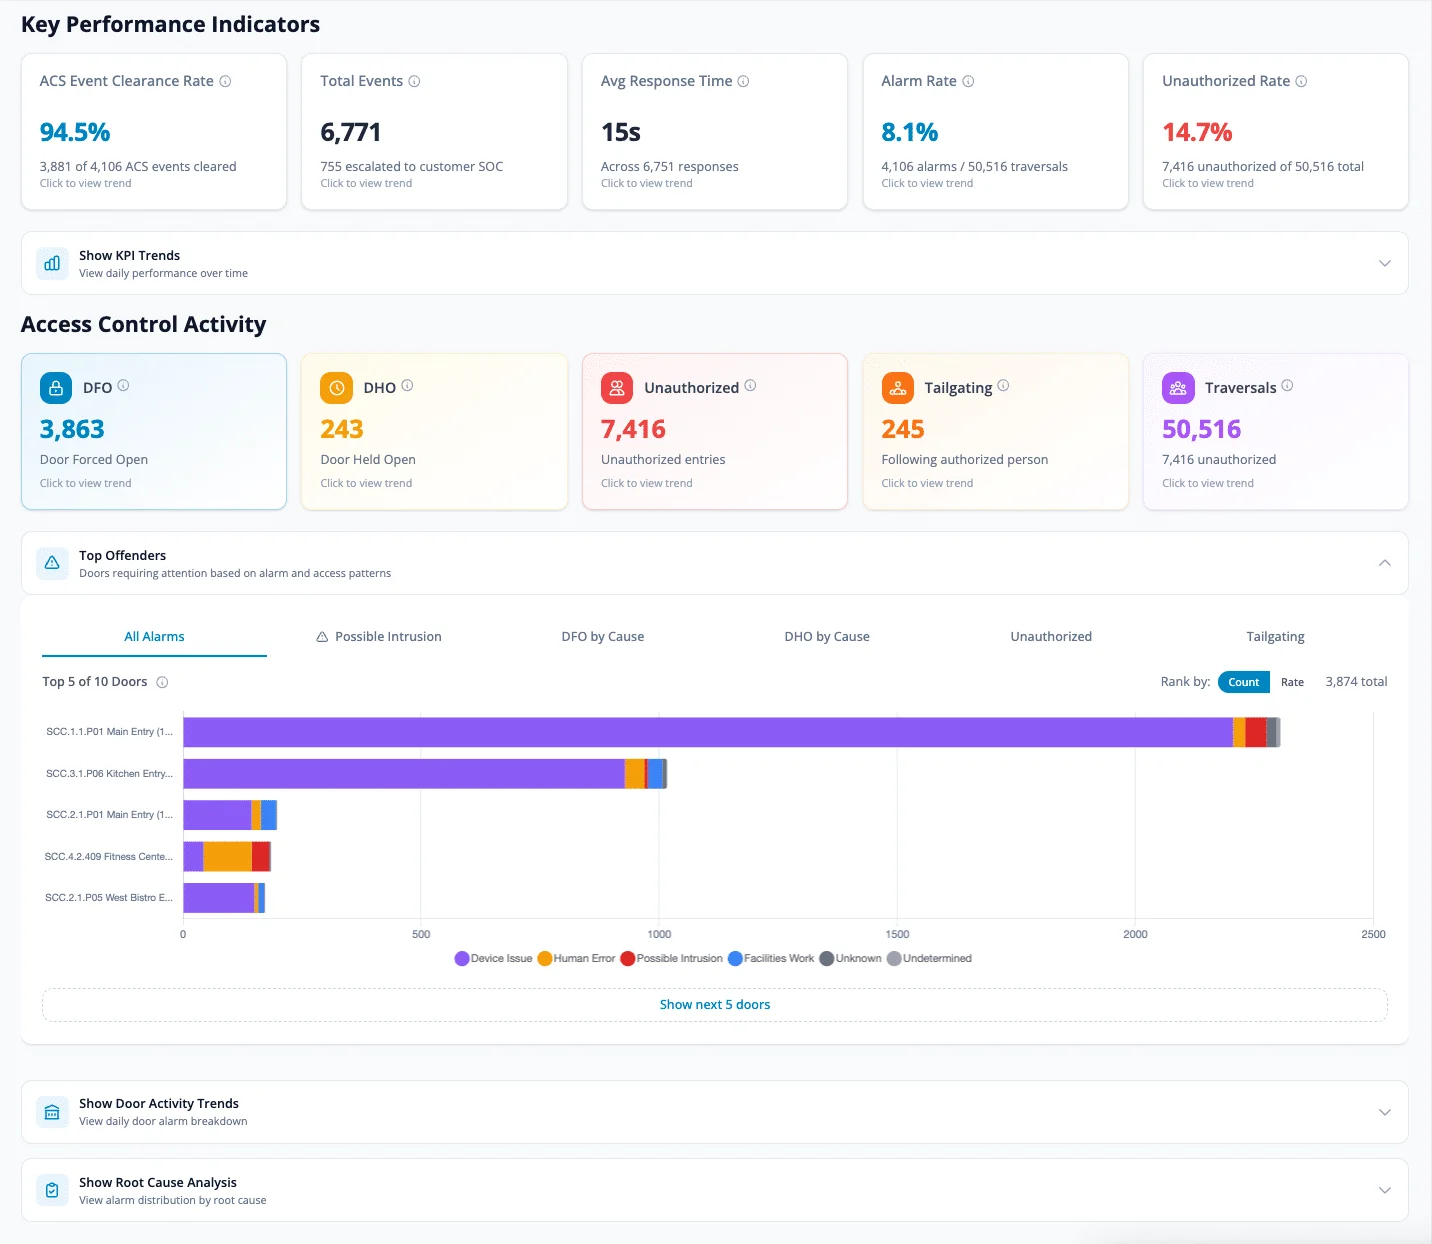Screen dimensions: 1432x1244
Task: Open the DFO by Cause tab
Action: click(603, 637)
